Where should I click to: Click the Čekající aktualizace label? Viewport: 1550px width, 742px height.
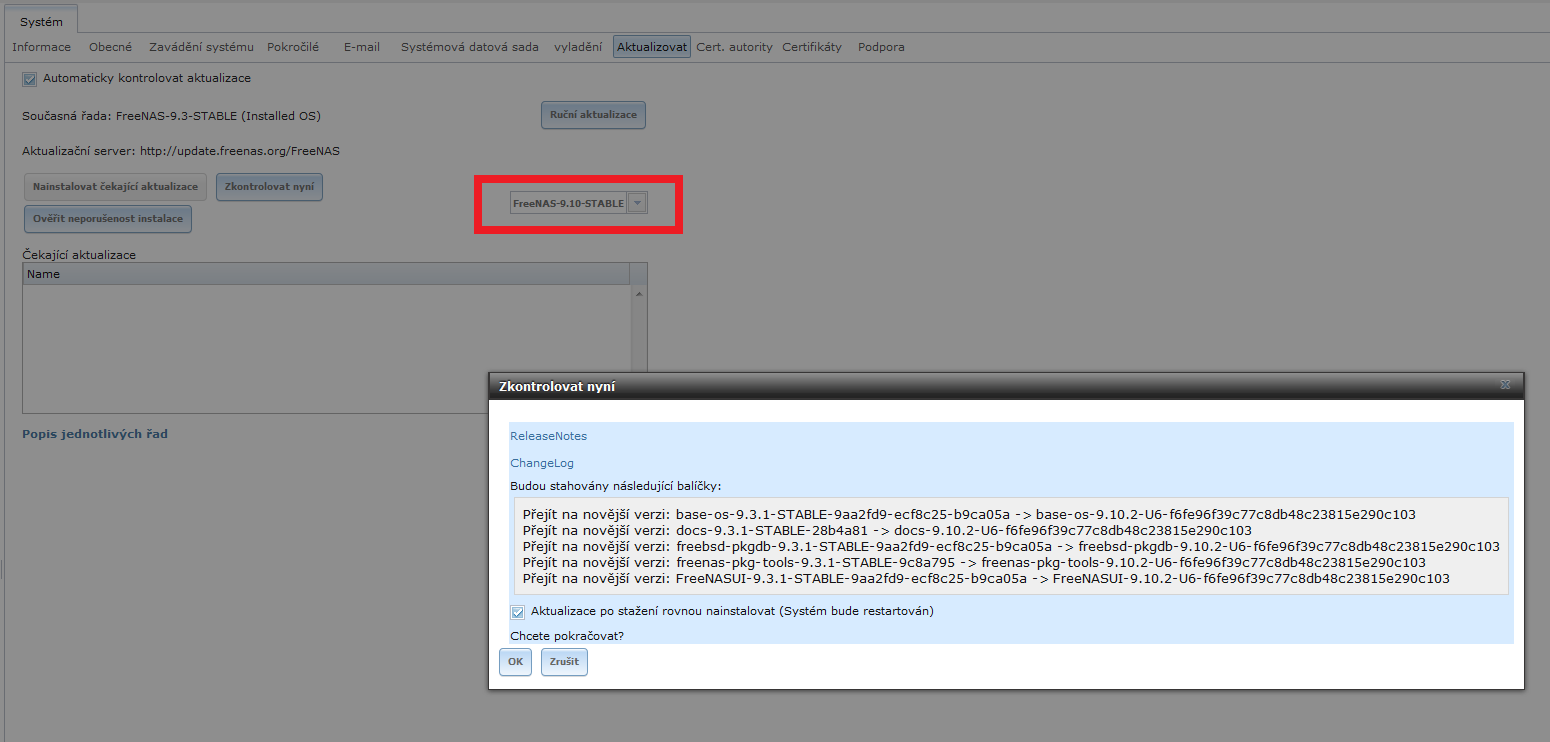click(x=79, y=255)
